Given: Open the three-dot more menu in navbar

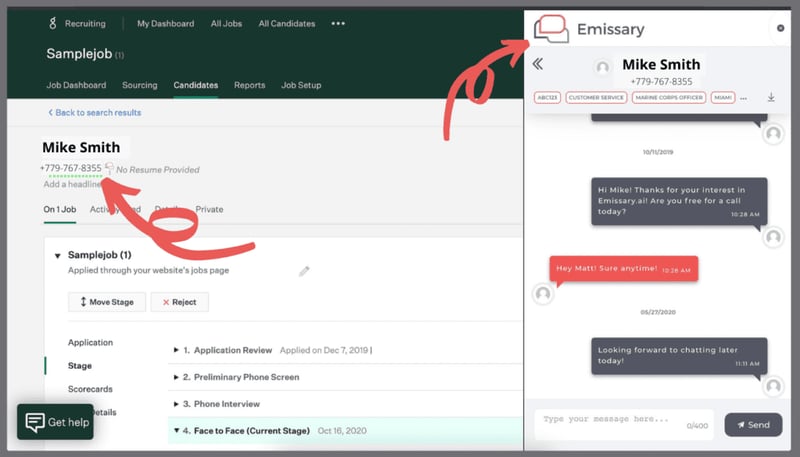Looking at the screenshot, I should tap(338, 23).
